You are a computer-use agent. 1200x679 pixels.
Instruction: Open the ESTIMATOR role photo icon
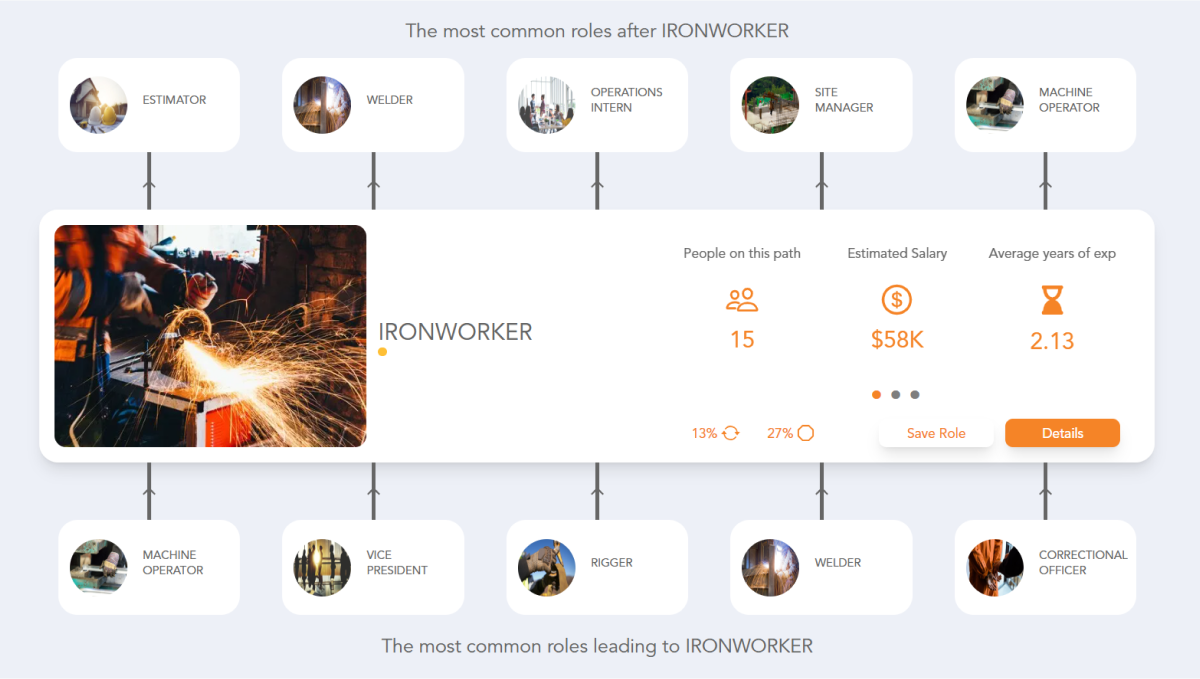pos(98,105)
